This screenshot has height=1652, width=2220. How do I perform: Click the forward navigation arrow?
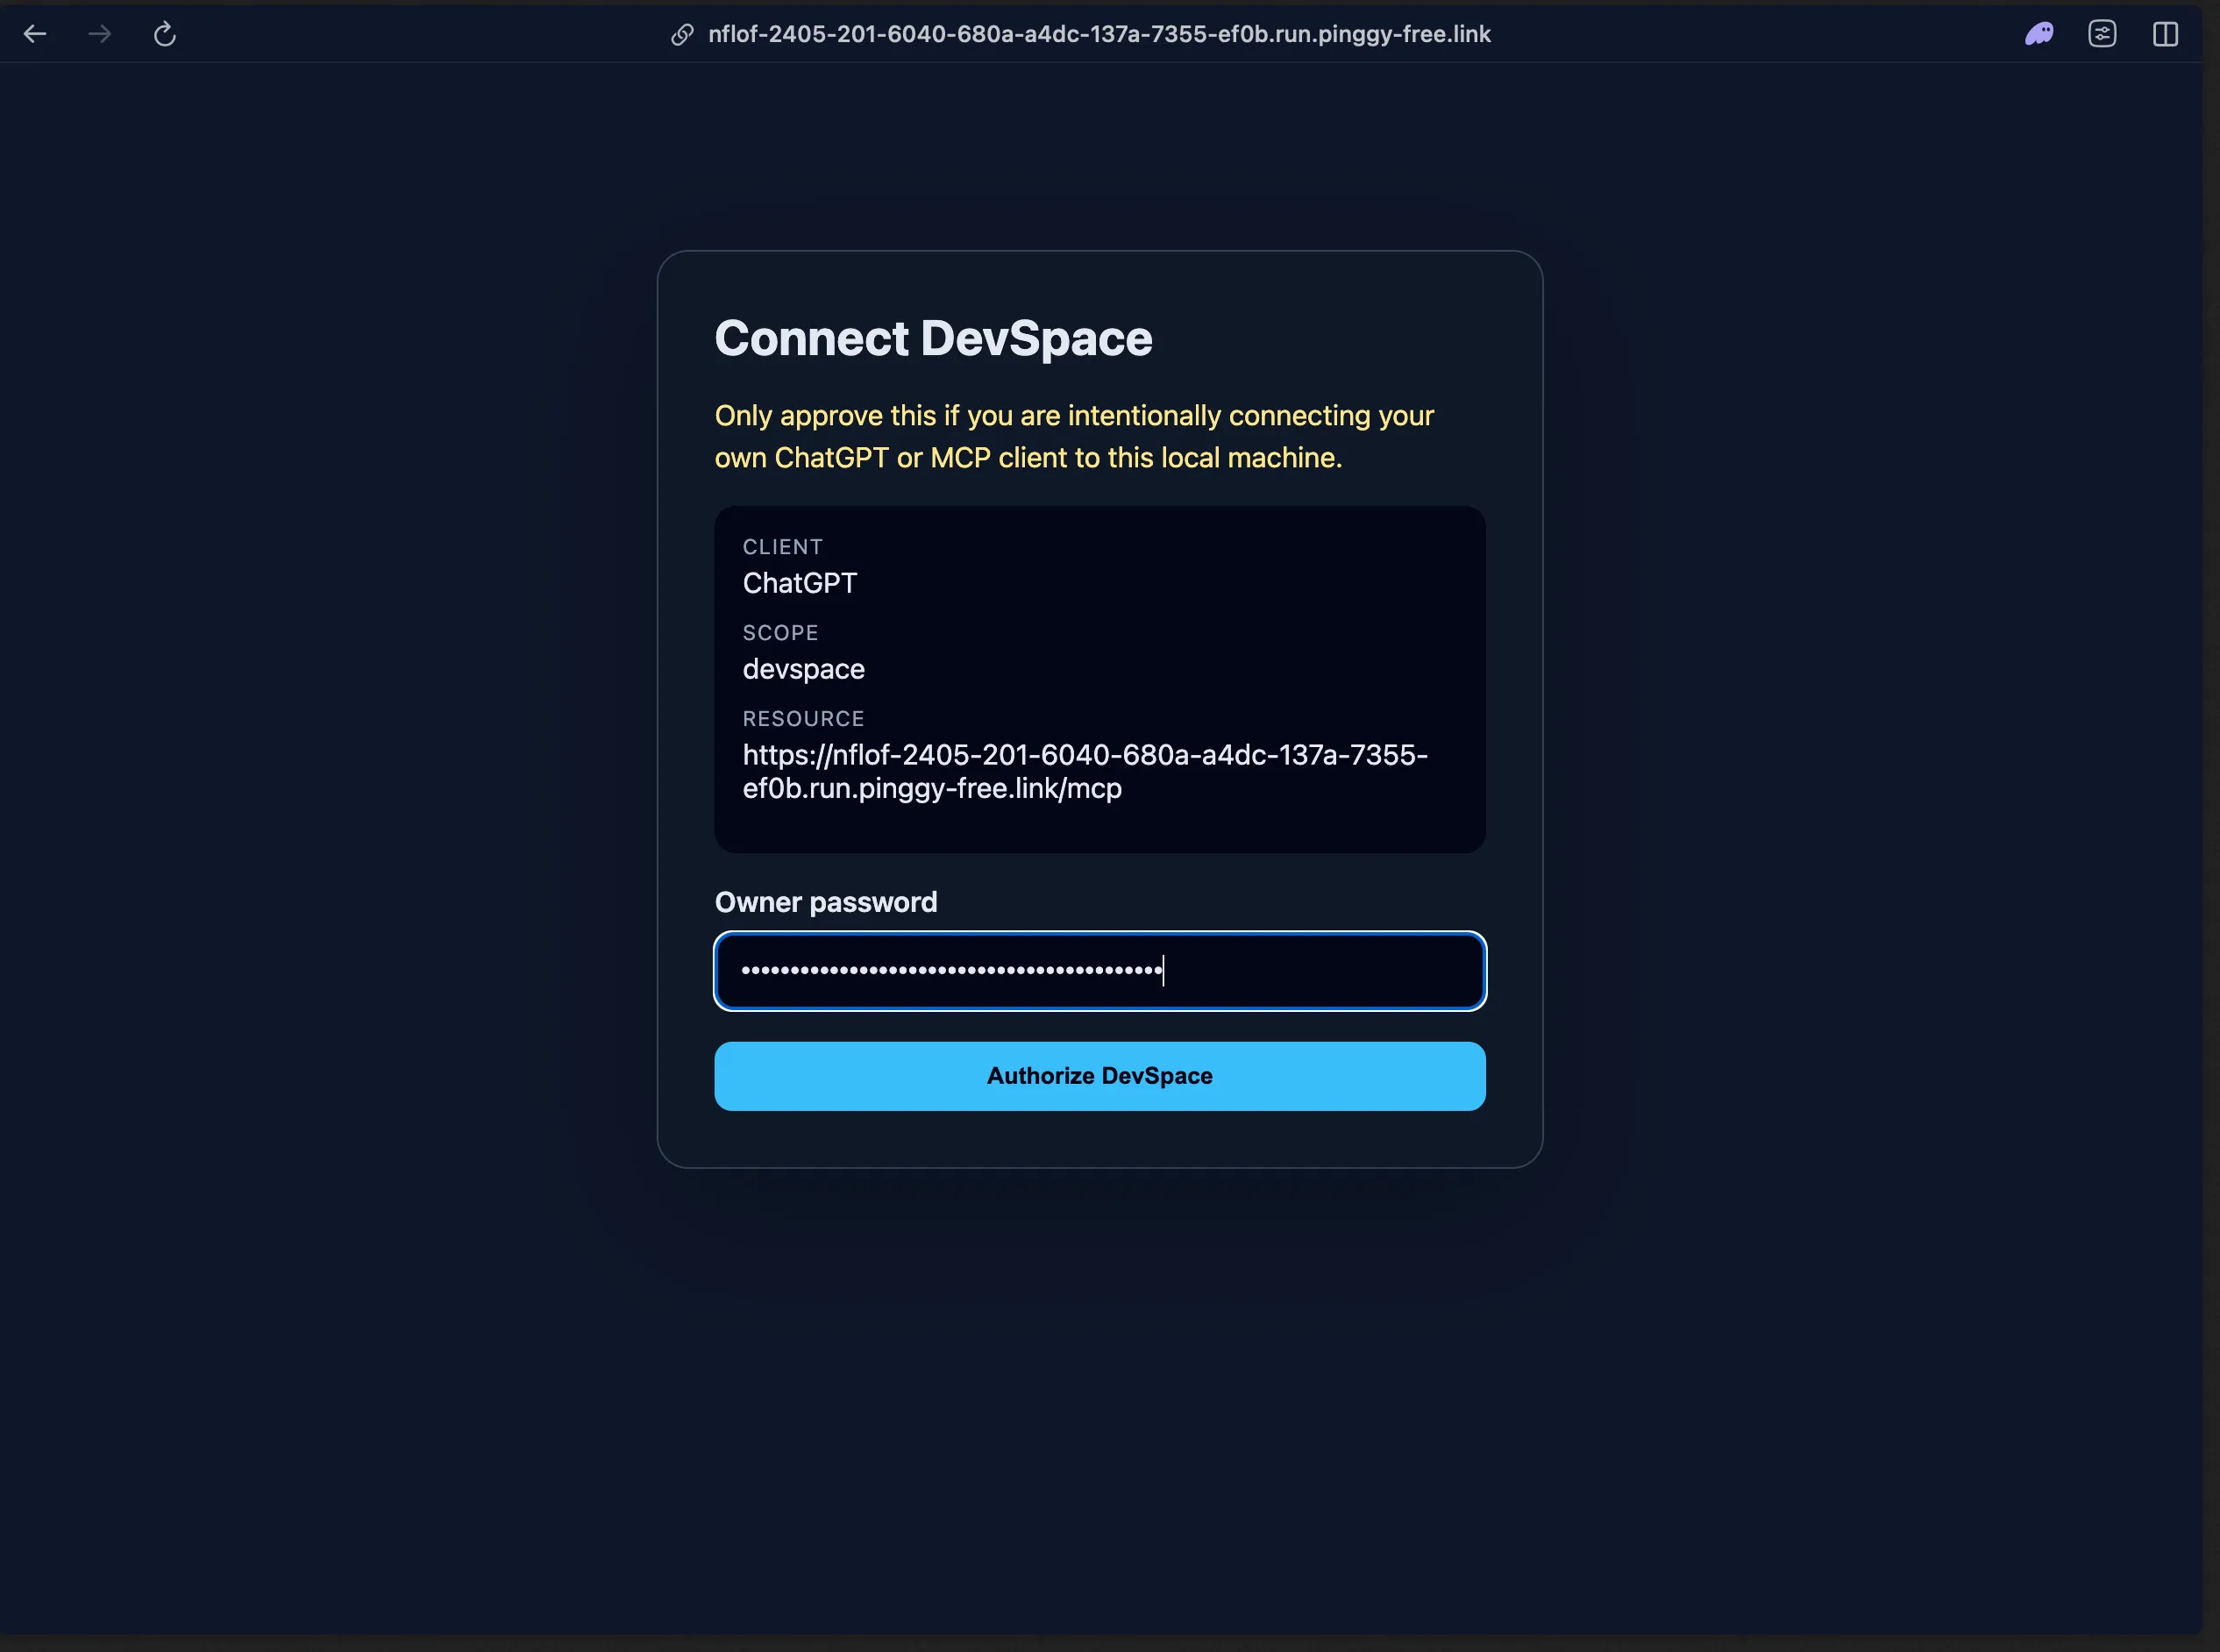(99, 34)
